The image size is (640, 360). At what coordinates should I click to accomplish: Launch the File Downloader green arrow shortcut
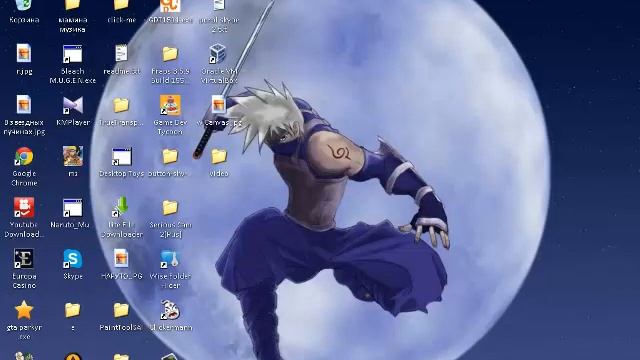tap(121, 207)
